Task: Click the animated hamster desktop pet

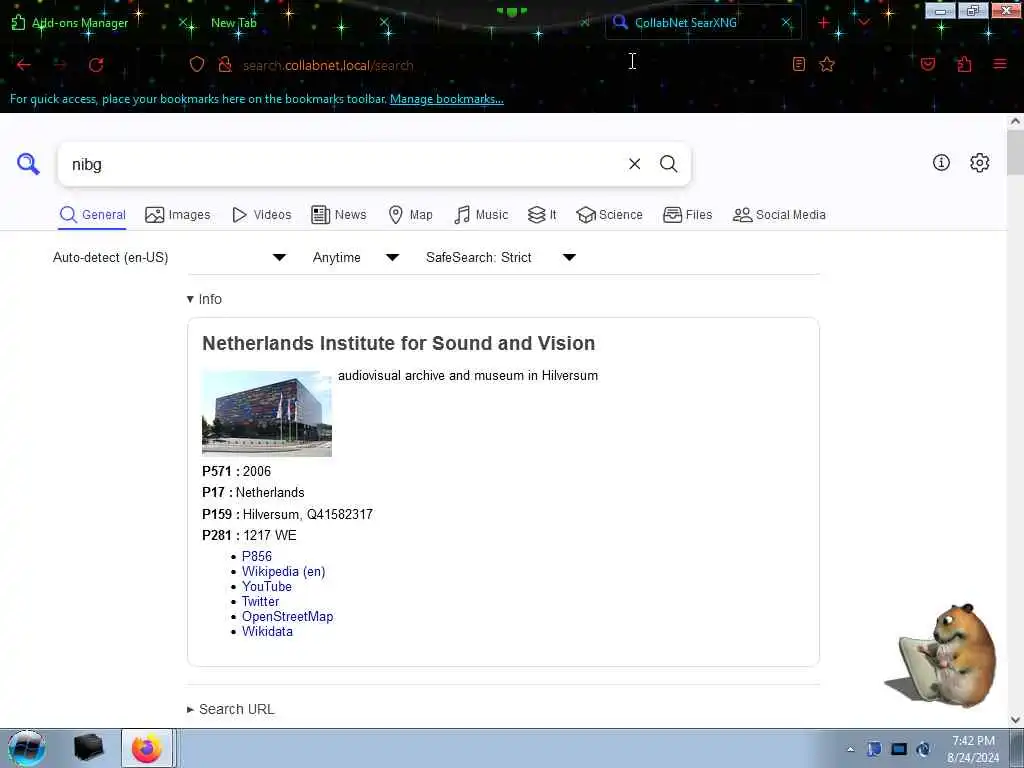Action: coord(943,654)
